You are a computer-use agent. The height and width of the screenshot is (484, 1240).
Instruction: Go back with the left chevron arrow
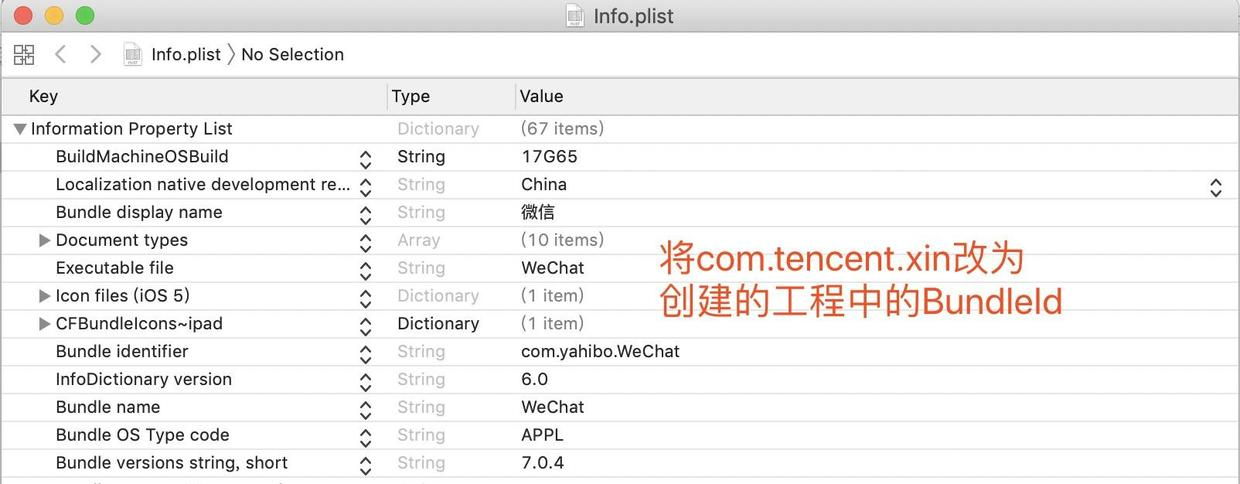point(60,54)
